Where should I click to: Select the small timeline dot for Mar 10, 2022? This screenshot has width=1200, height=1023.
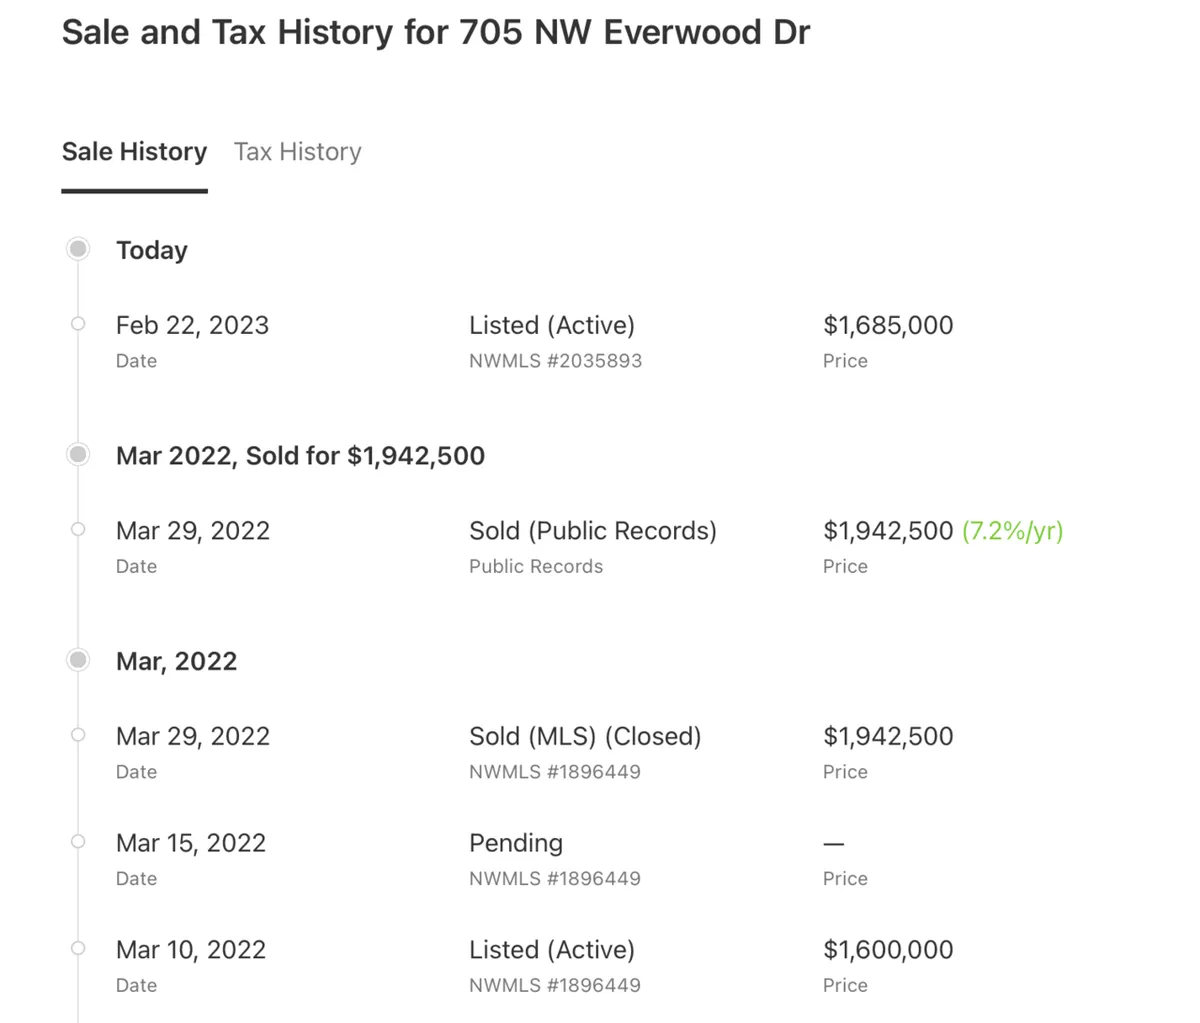point(78,948)
